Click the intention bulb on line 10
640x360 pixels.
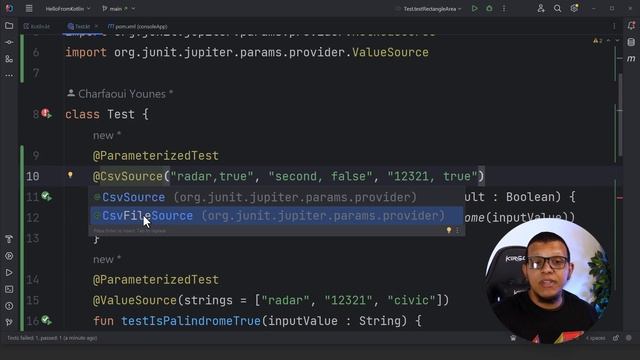point(70,175)
